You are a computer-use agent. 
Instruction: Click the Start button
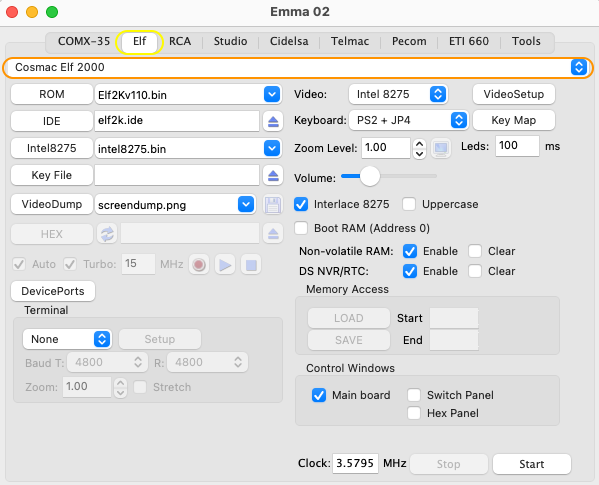[532, 464]
